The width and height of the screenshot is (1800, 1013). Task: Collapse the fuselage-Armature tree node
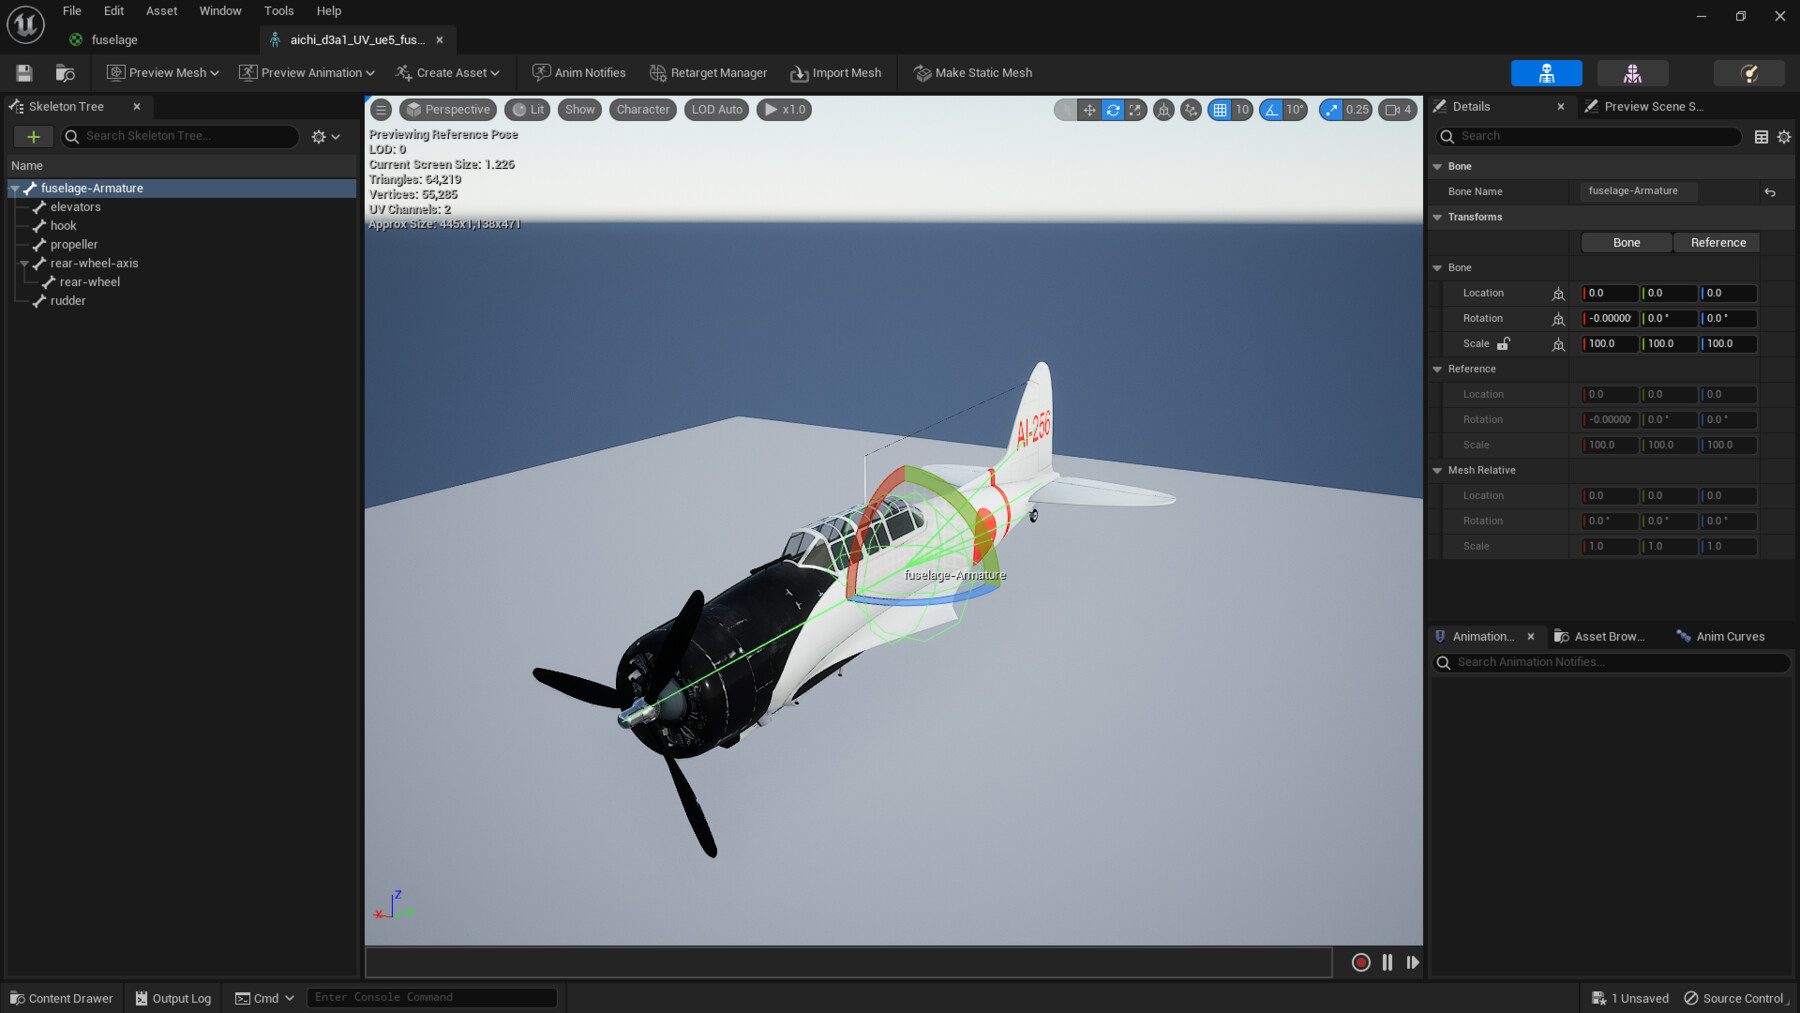click(x=15, y=188)
